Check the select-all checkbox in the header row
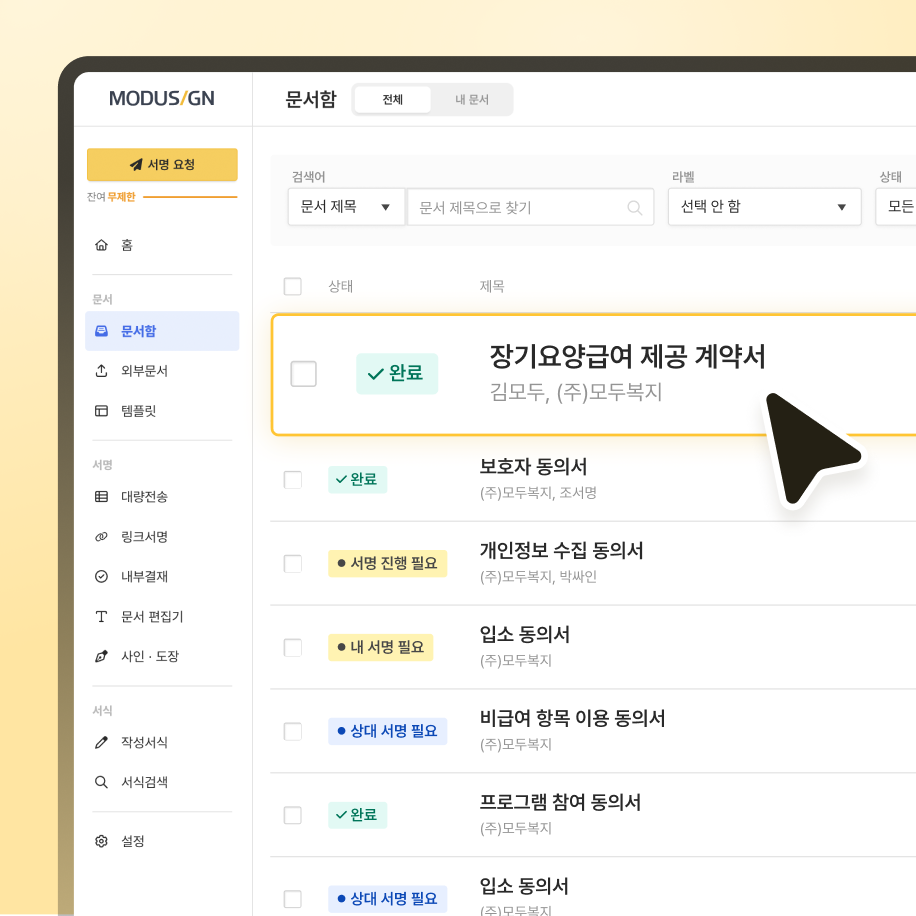 pyautogui.click(x=293, y=286)
